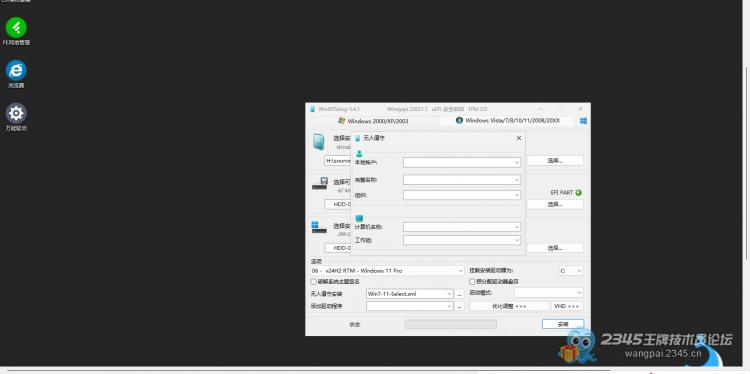Close the 无人值守 dialog
This screenshot has width=750, height=374.
[x=518, y=138]
